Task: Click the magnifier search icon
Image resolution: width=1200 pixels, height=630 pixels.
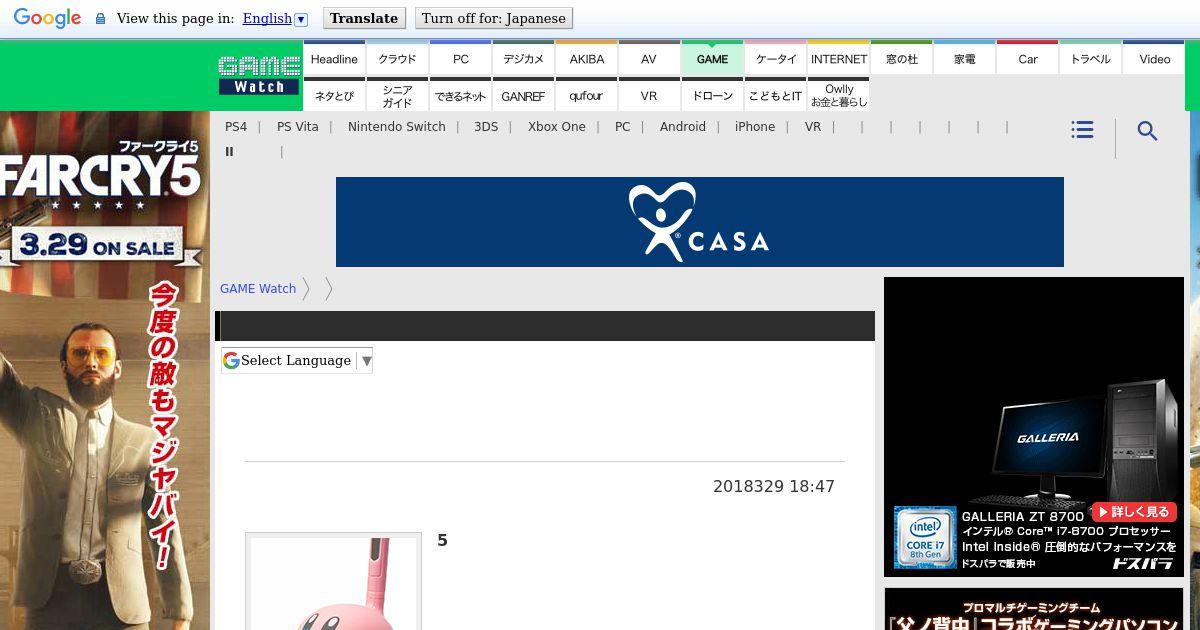Action: pyautogui.click(x=1147, y=131)
